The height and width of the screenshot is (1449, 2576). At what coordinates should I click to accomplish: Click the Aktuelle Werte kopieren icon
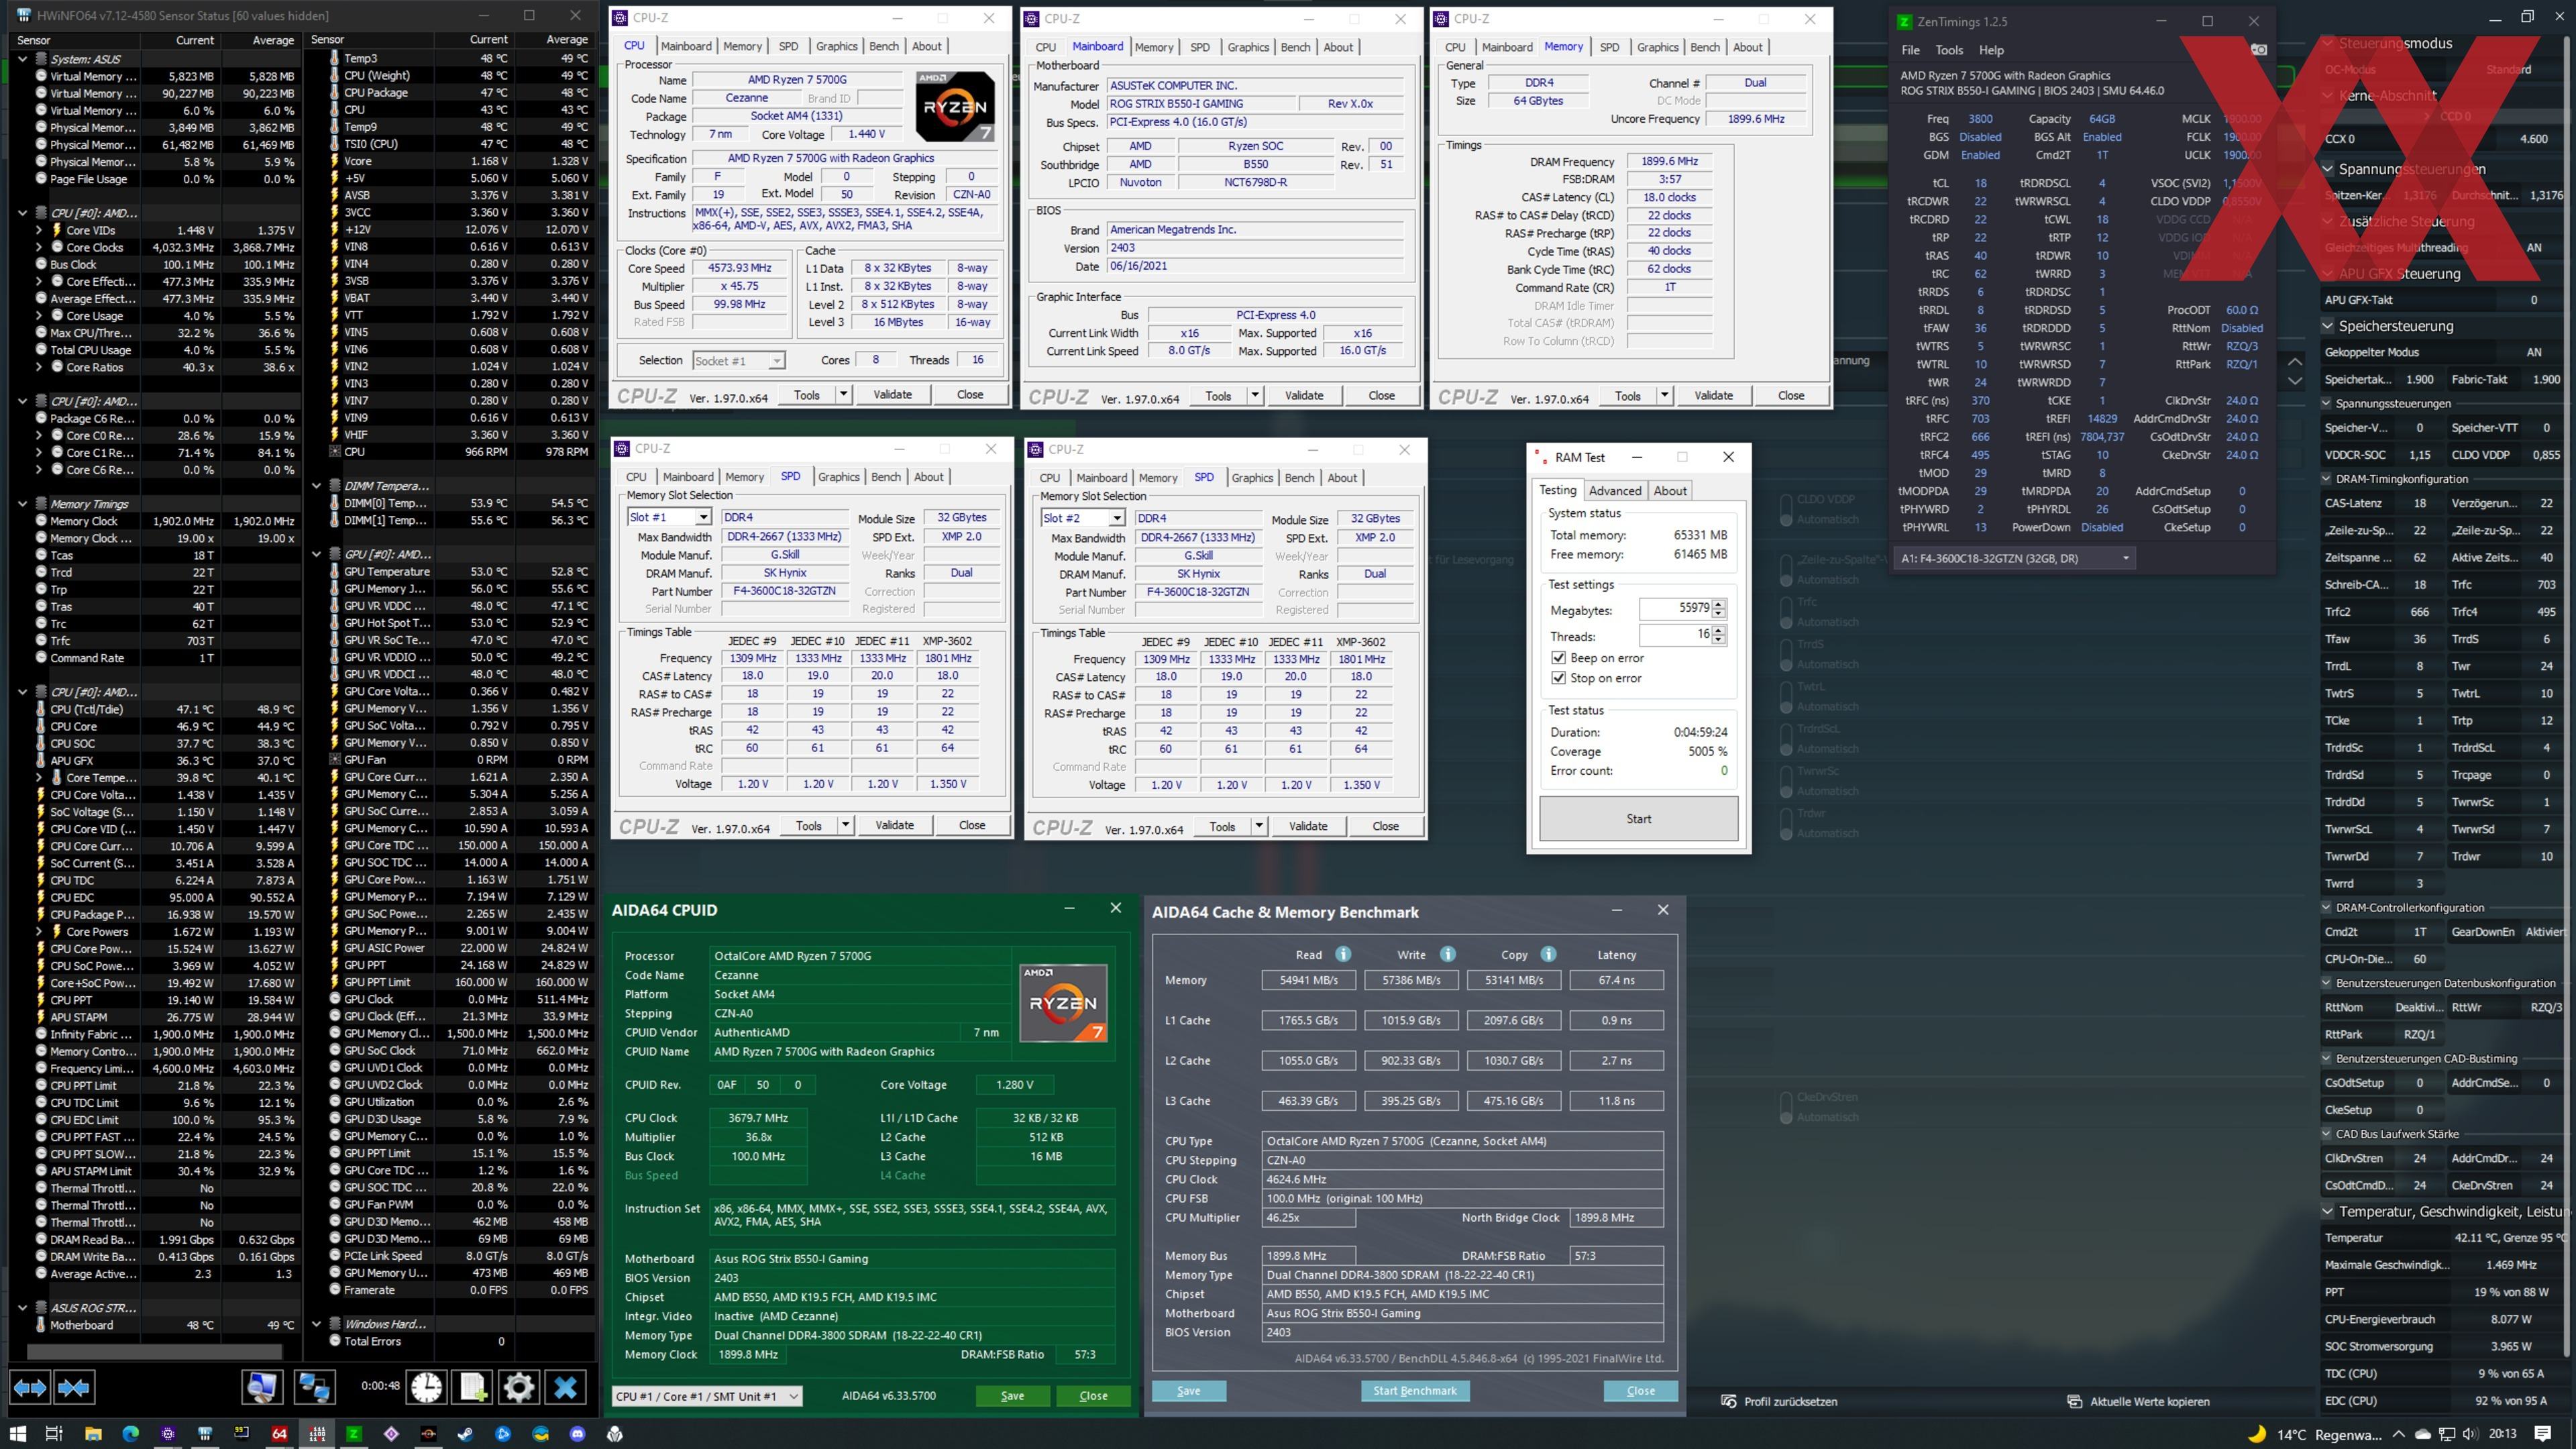[x=2074, y=1401]
